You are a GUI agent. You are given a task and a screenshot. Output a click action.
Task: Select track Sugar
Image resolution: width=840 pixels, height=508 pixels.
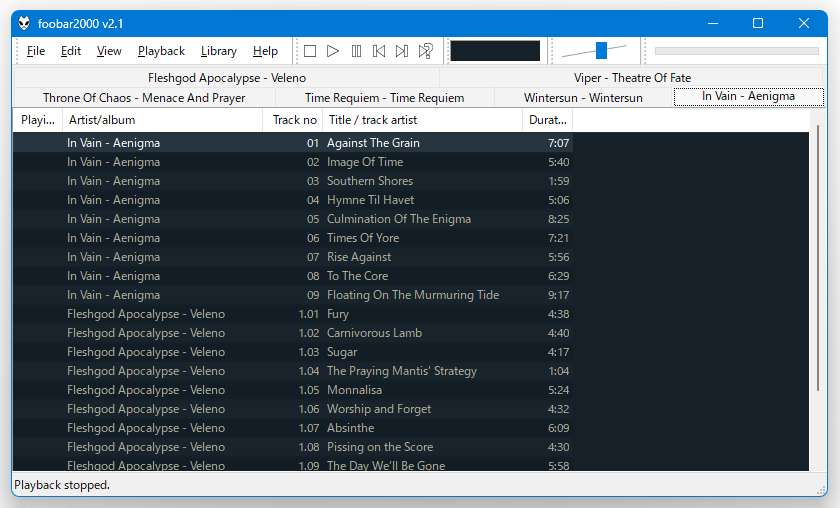point(292,352)
